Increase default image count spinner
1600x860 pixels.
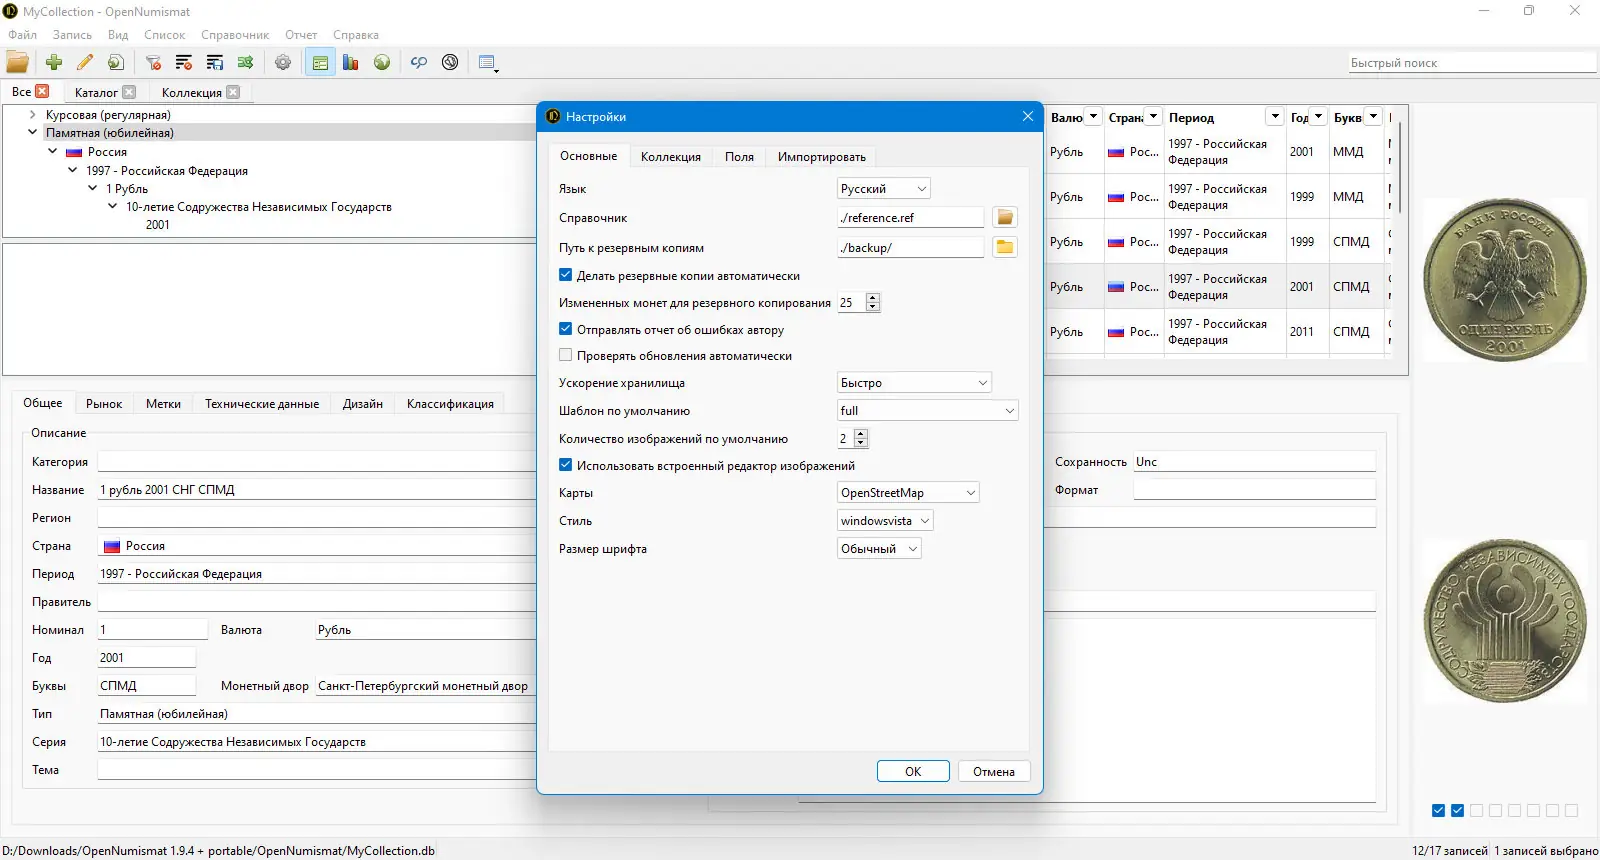[861, 434]
